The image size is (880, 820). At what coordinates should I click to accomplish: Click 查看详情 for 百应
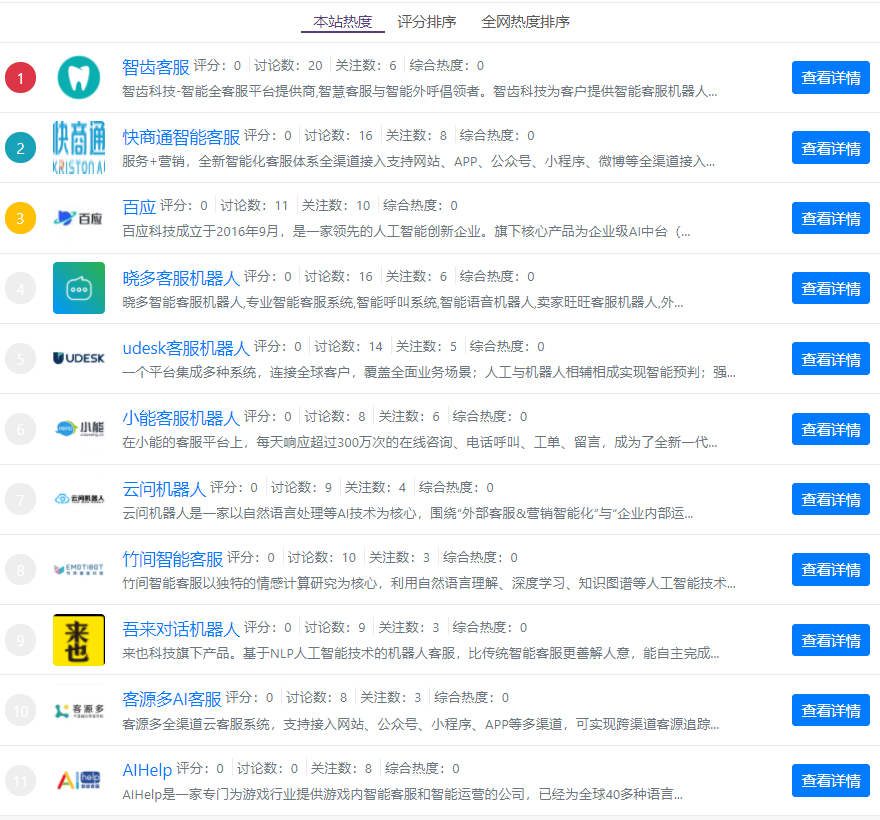click(831, 218)
